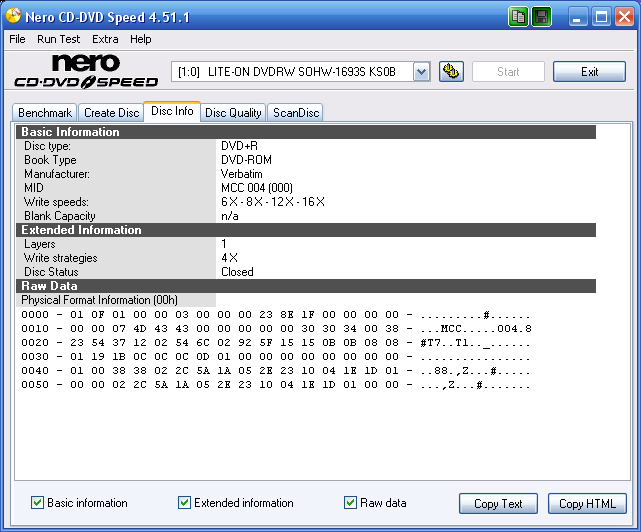Click the Exit button
The image size is (641, 532).
[x=589, y=72]
